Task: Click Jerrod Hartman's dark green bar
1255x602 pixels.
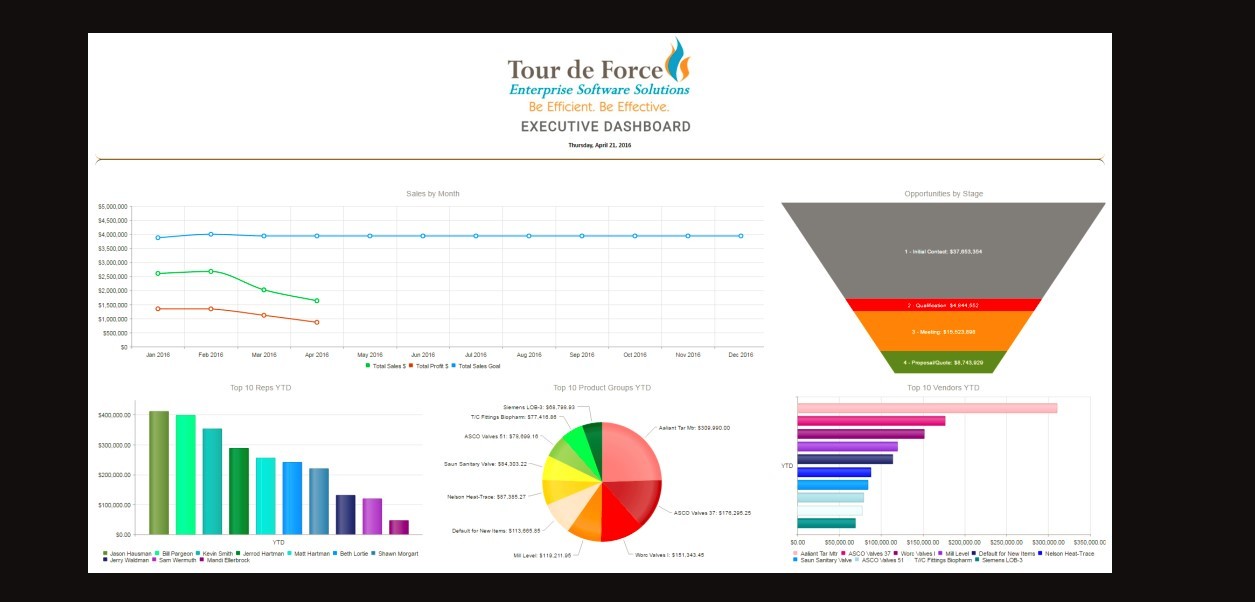Action: pyautogui.click(x=239, y=491)
